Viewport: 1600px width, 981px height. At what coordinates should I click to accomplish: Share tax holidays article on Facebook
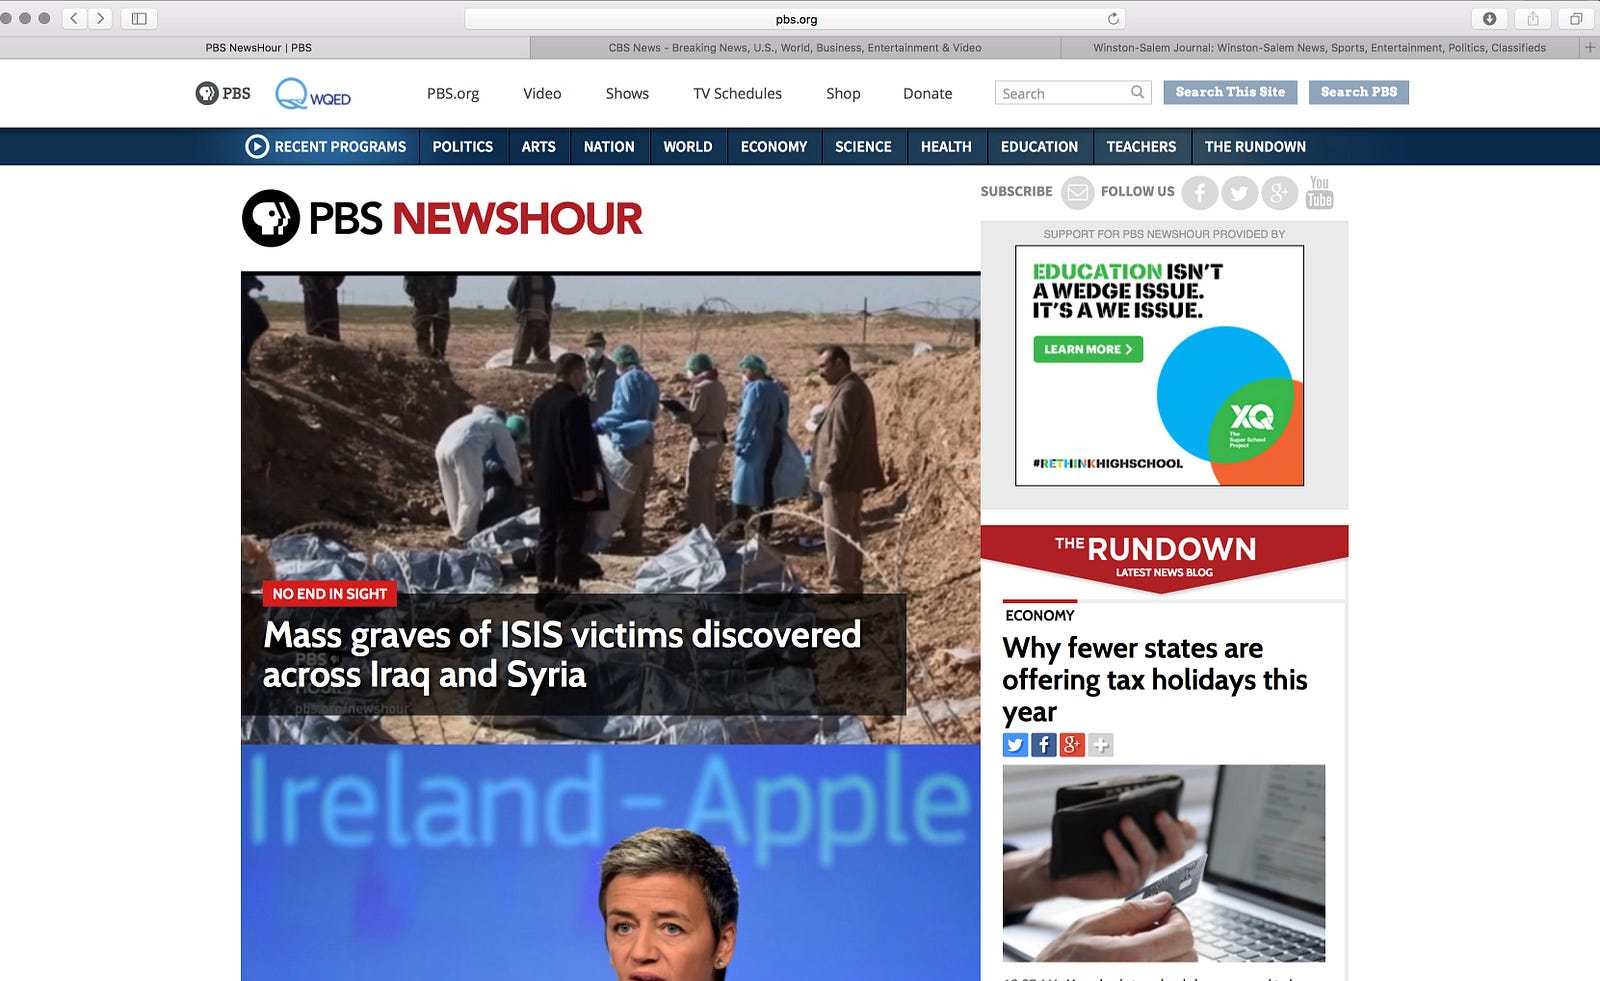pyautogui.click(x=1043, y=745)
